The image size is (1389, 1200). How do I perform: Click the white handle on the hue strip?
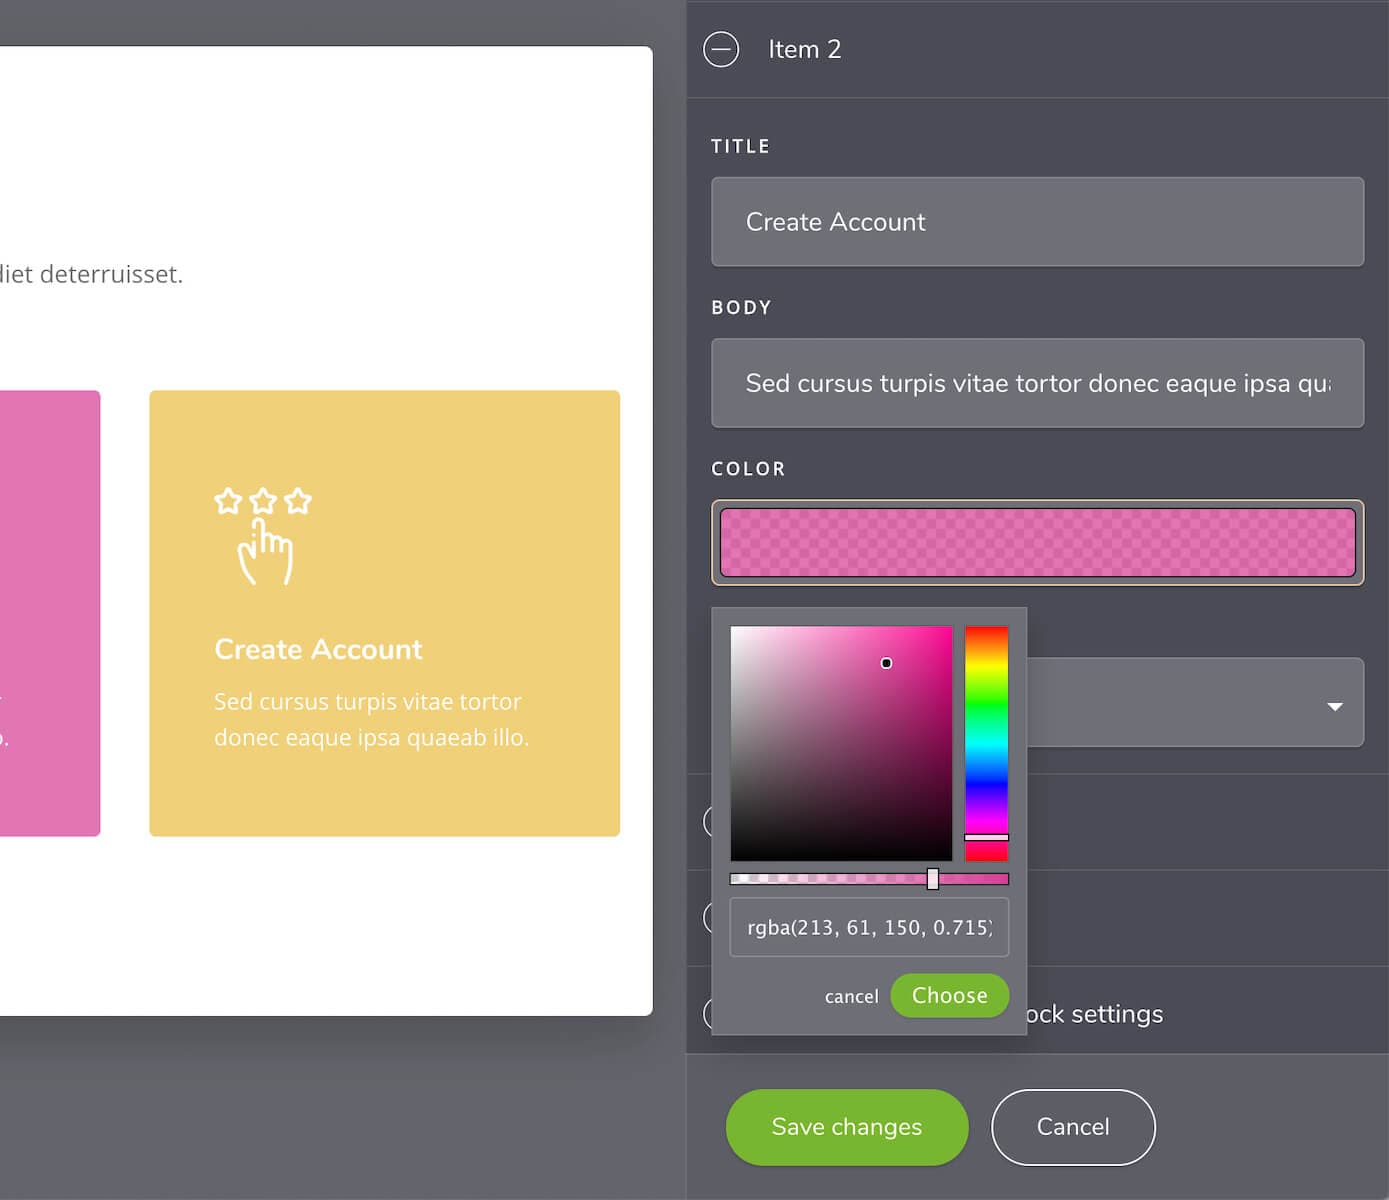point(986,837)
